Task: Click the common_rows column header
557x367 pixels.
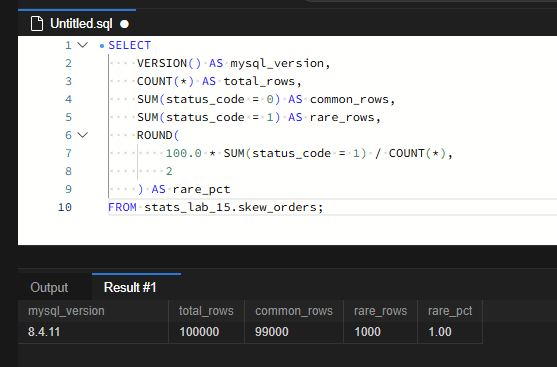Action: coord(294,311)
